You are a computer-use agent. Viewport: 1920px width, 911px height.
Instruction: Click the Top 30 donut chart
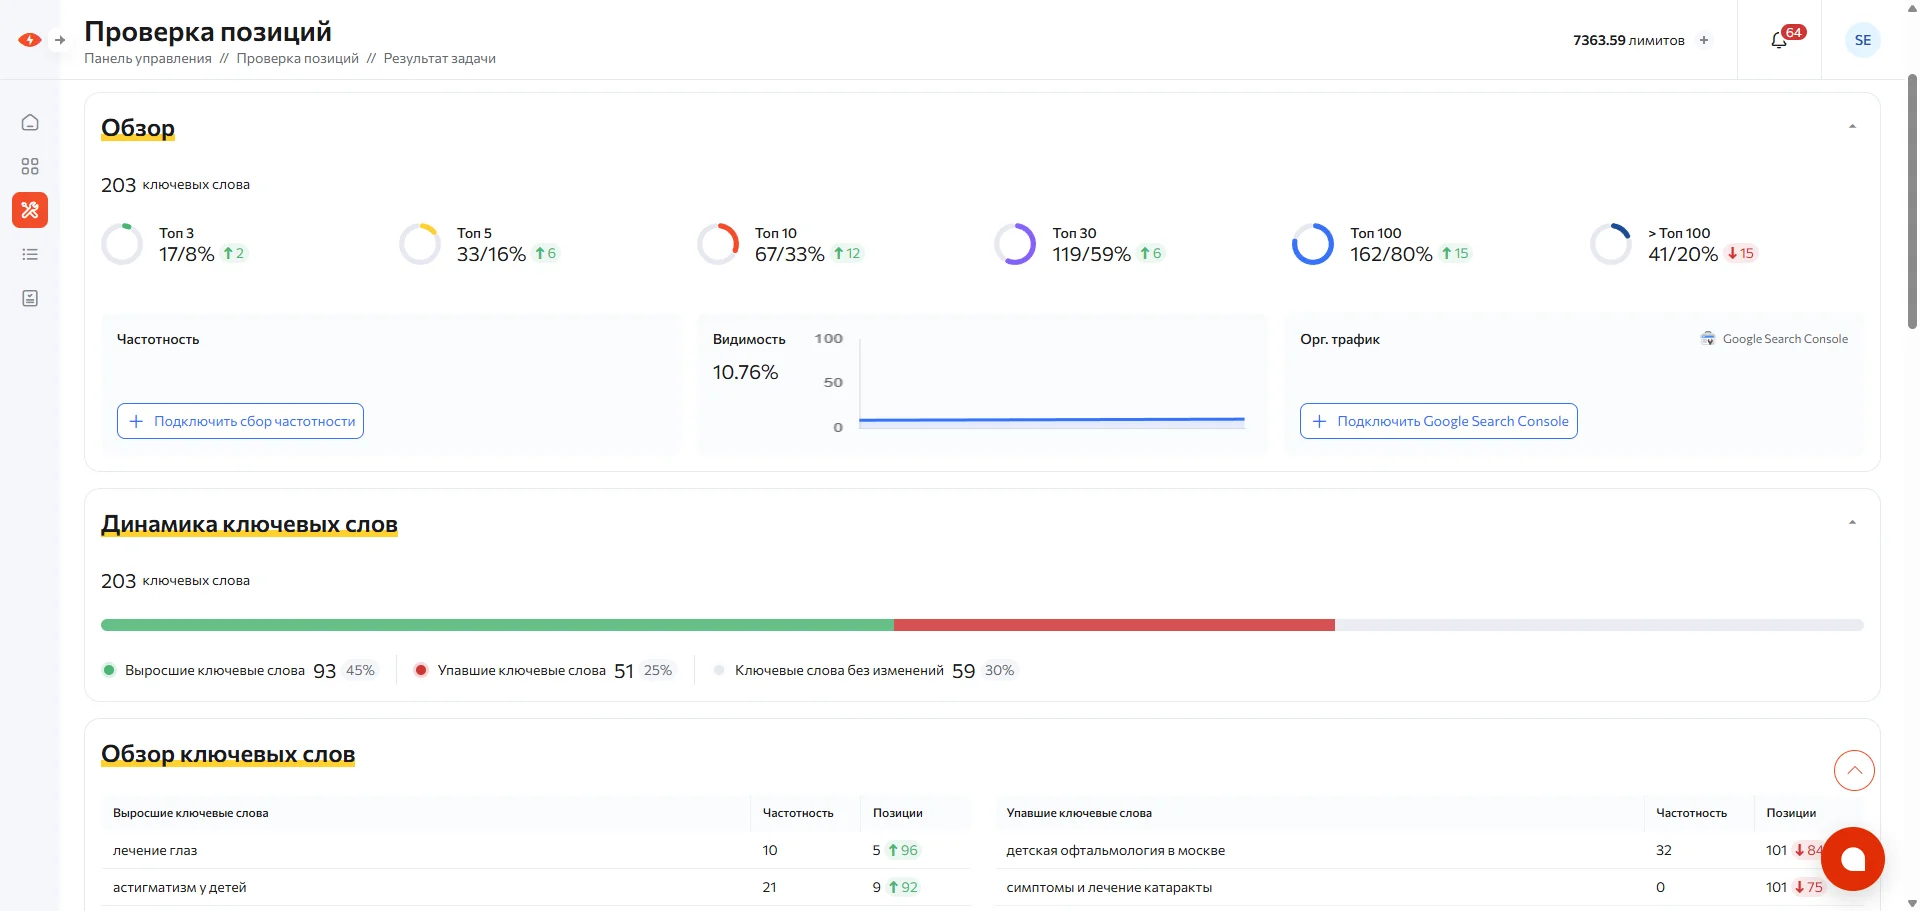click(x=1015, y=244)
